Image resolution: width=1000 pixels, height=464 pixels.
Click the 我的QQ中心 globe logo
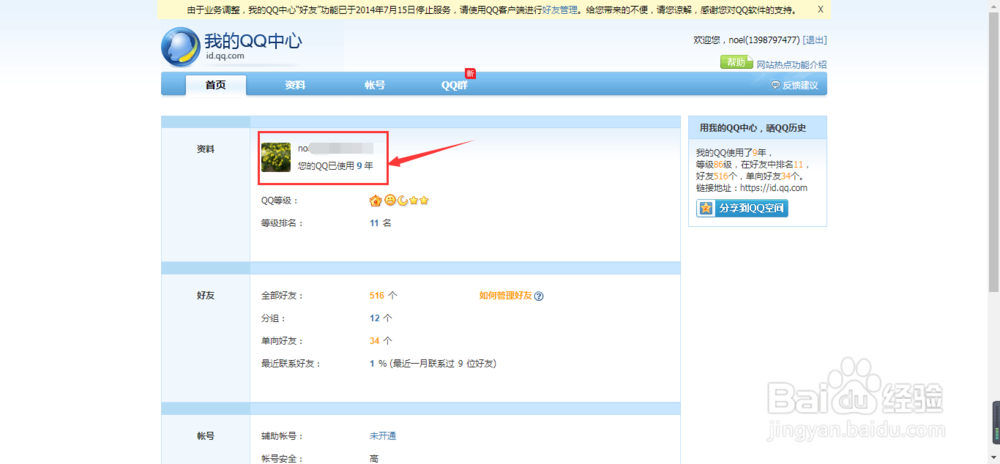click(x=181, y=47)
